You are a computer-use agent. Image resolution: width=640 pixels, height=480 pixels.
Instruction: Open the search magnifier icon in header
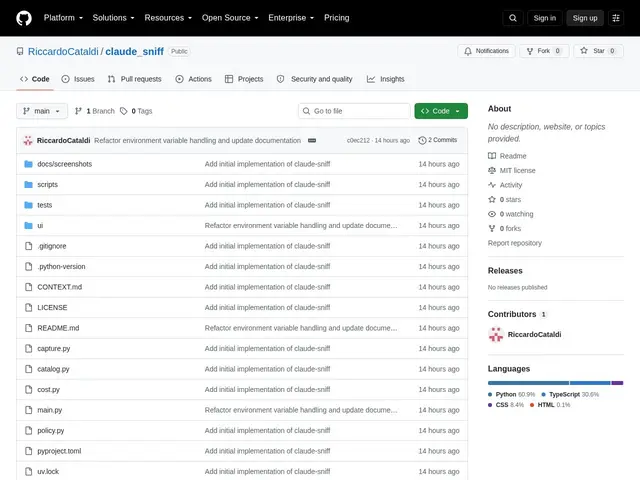point(513,18)
